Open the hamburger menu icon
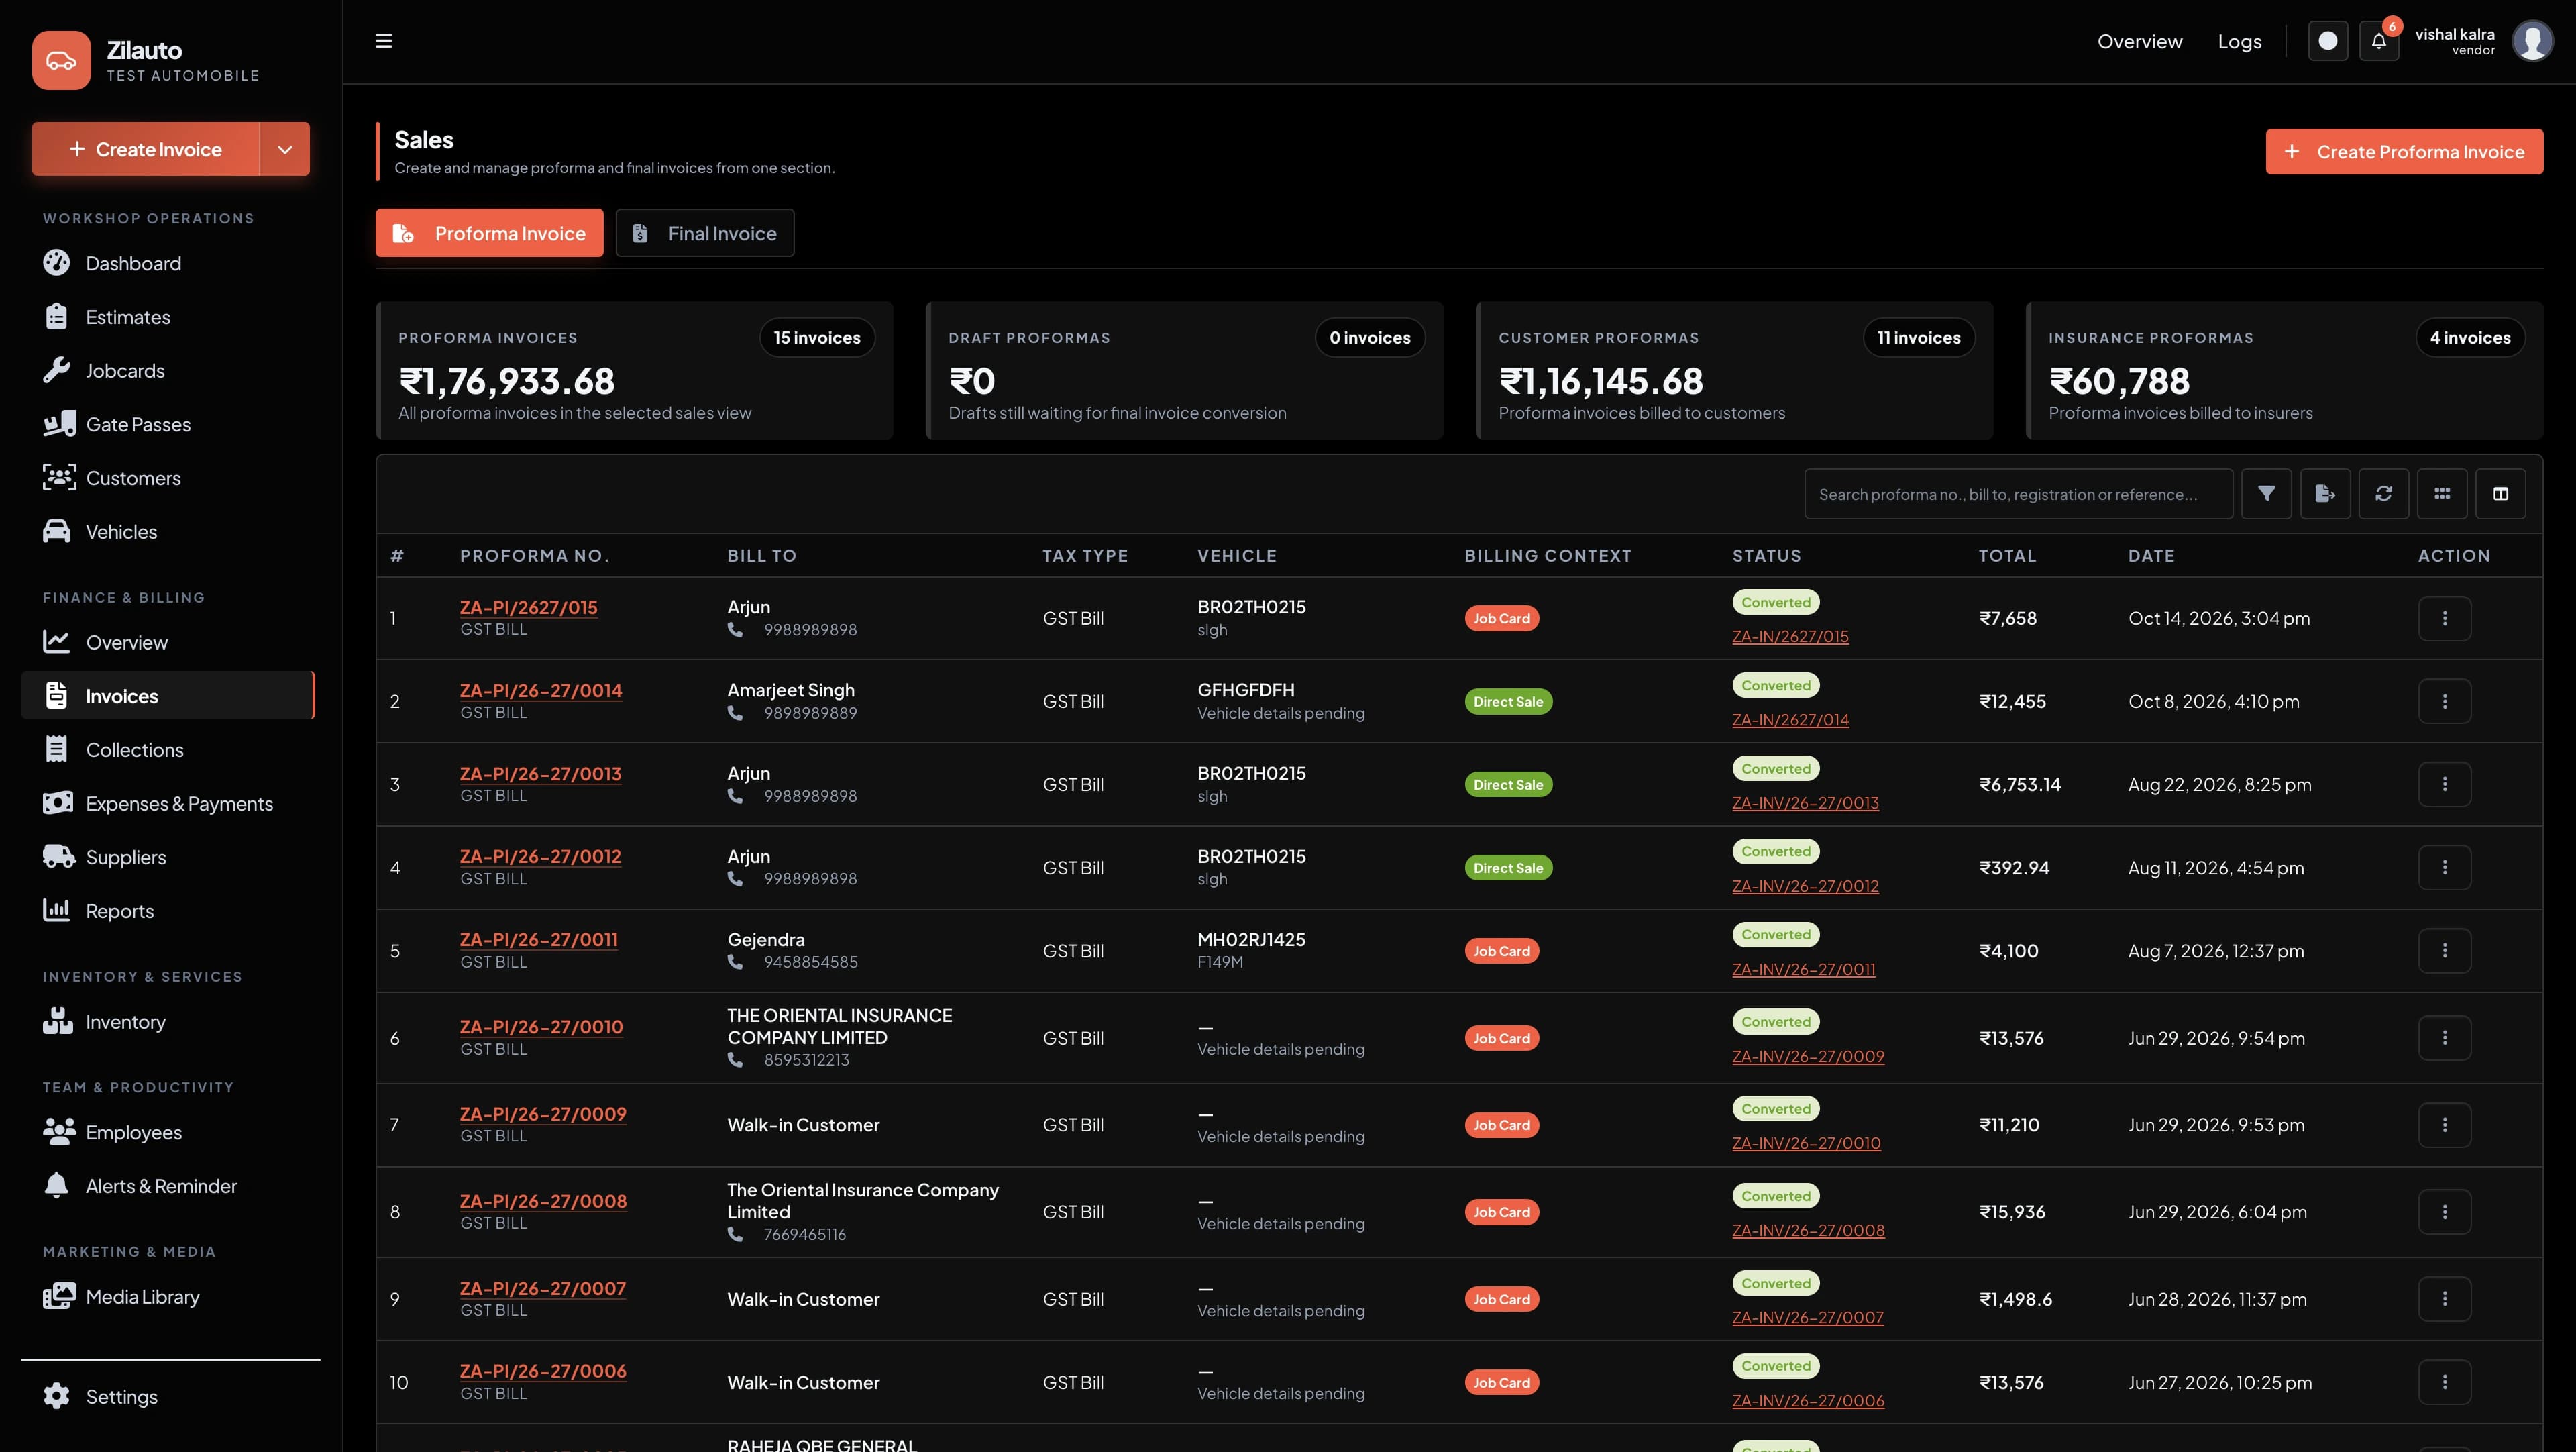Viewport: 2576px width, 1452px height. (x=383, y=41)
